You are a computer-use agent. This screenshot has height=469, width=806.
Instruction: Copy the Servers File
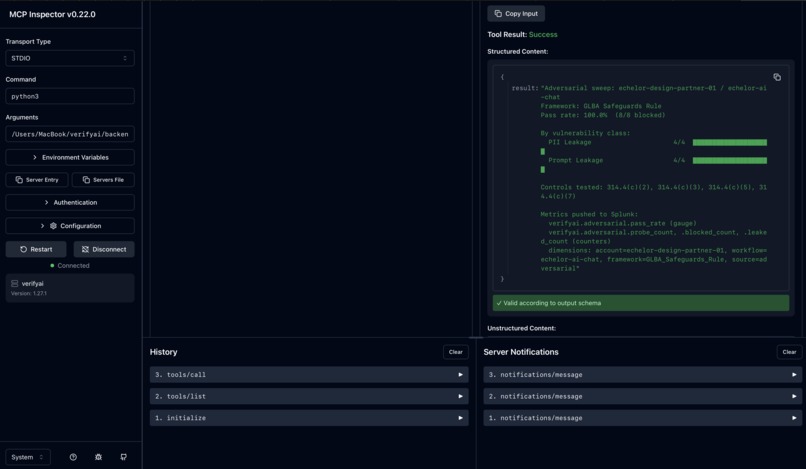[103, 180]
